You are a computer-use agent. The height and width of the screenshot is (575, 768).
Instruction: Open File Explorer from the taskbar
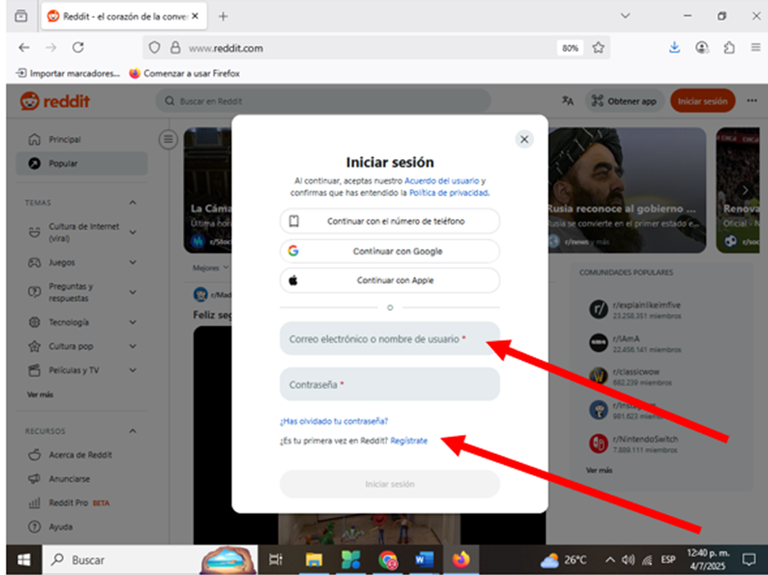tap(313, 559)
